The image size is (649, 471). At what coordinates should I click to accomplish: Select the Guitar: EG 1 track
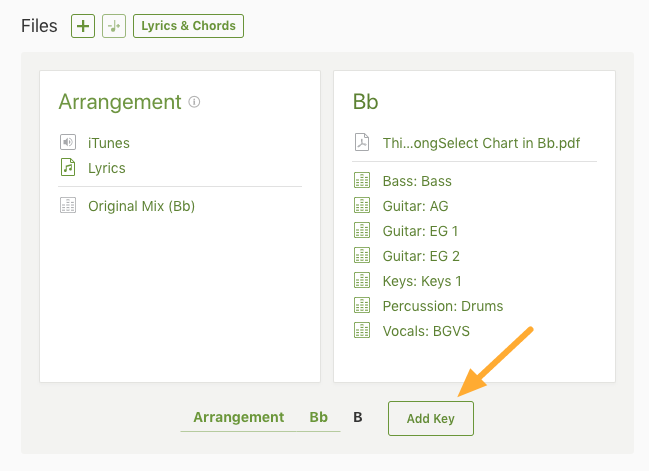(421, 231)
